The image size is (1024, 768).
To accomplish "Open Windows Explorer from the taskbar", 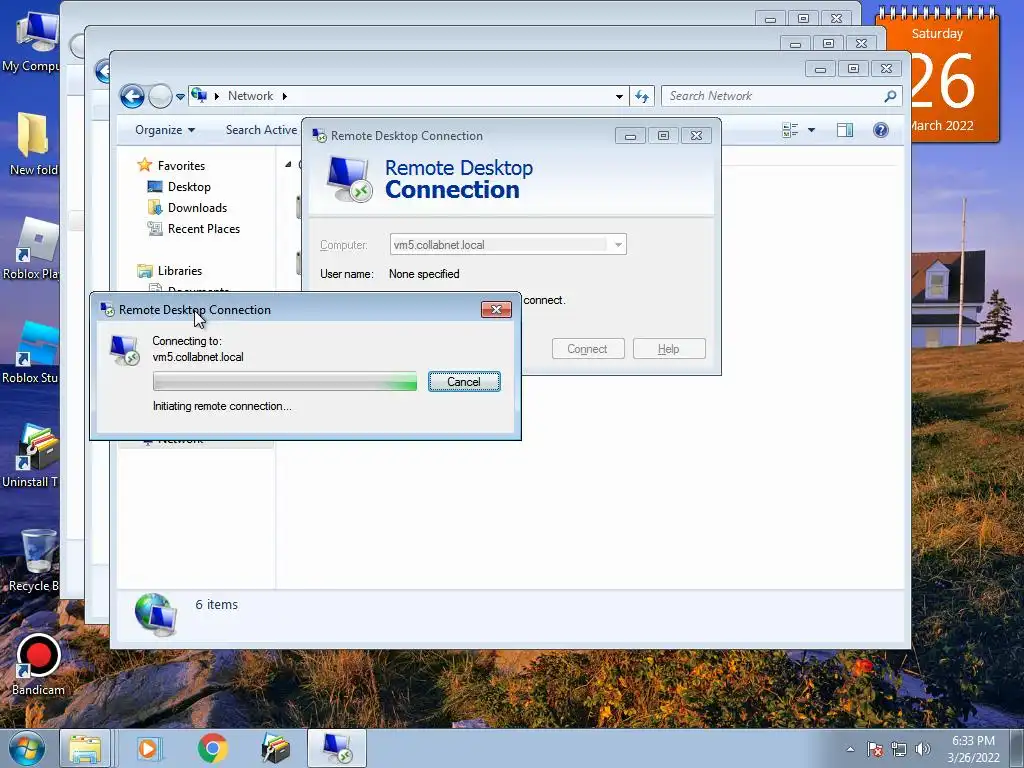I will [86, 748].
